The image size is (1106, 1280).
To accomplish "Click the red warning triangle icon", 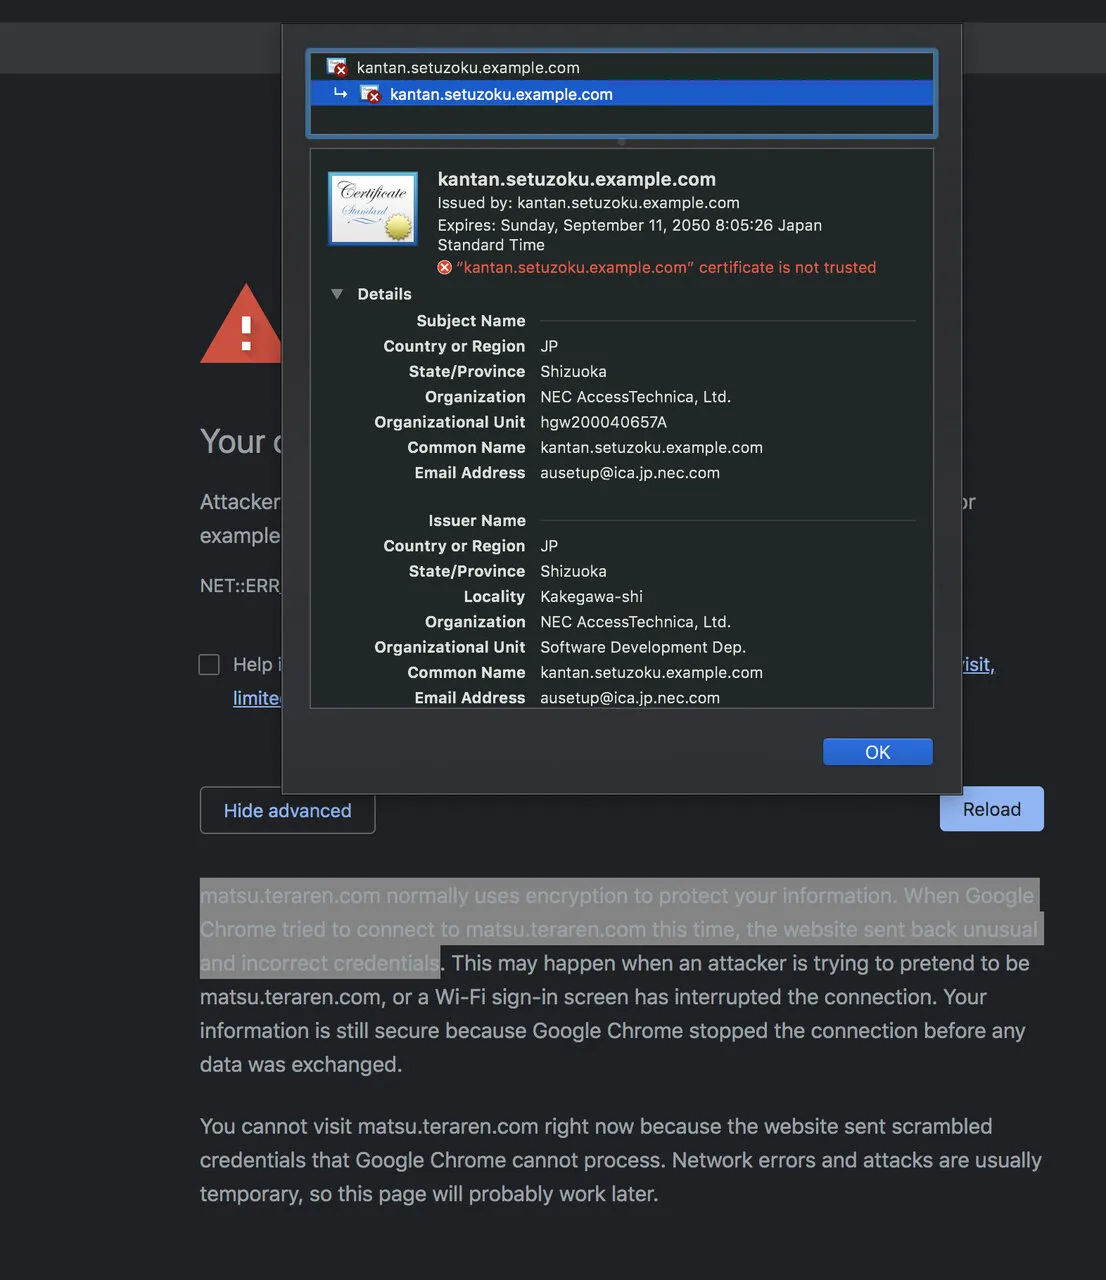I will tap(241, 324).
